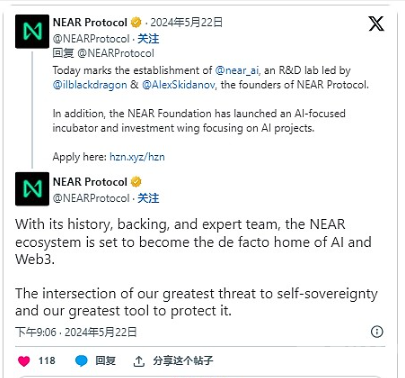
Task: Open the 2024年5月22日 date on parent tweet
Action: (186, 22)
